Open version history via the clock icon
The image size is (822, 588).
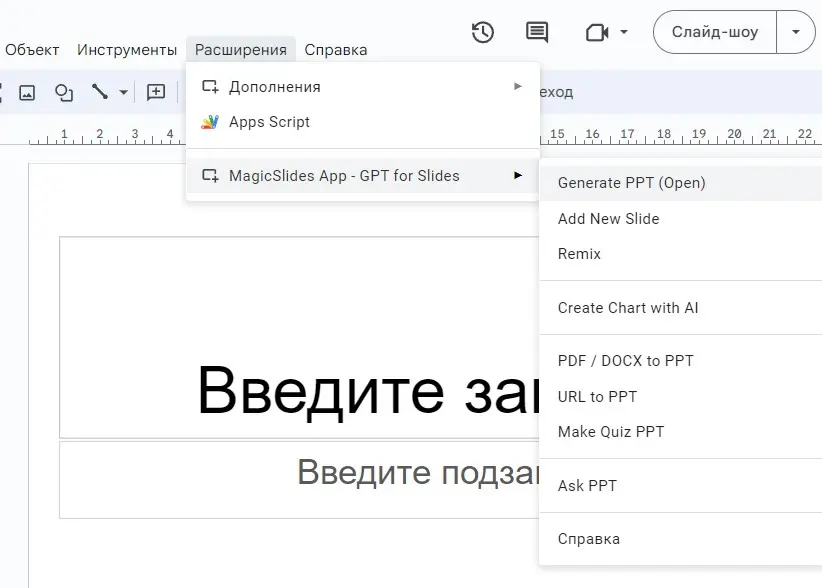click(483, 32)
